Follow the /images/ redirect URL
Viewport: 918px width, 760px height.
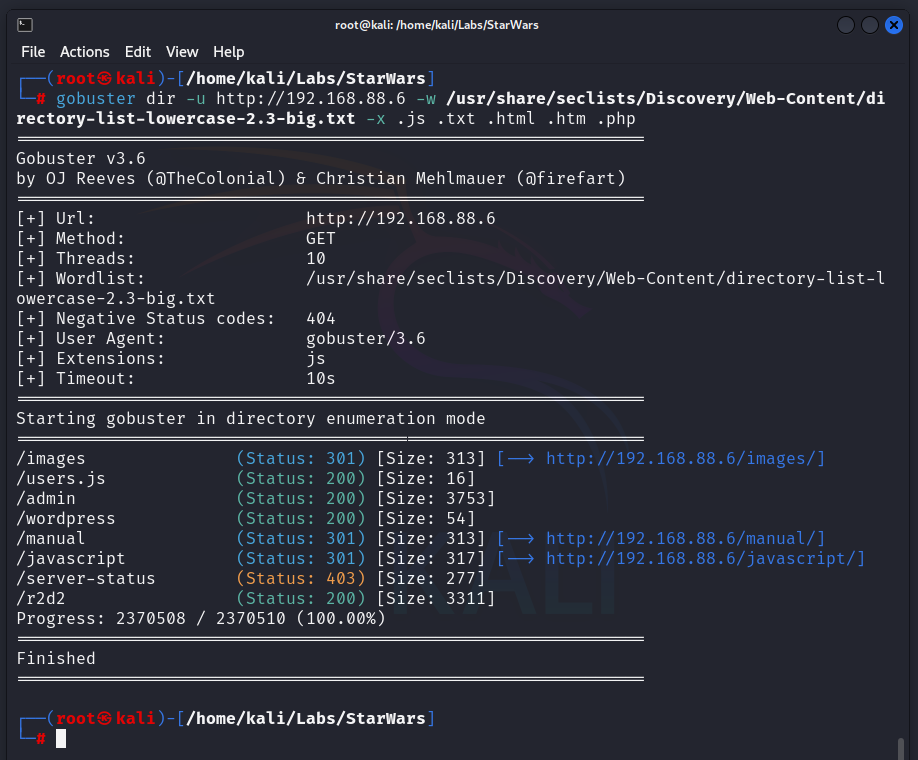(x=685, y=458)
